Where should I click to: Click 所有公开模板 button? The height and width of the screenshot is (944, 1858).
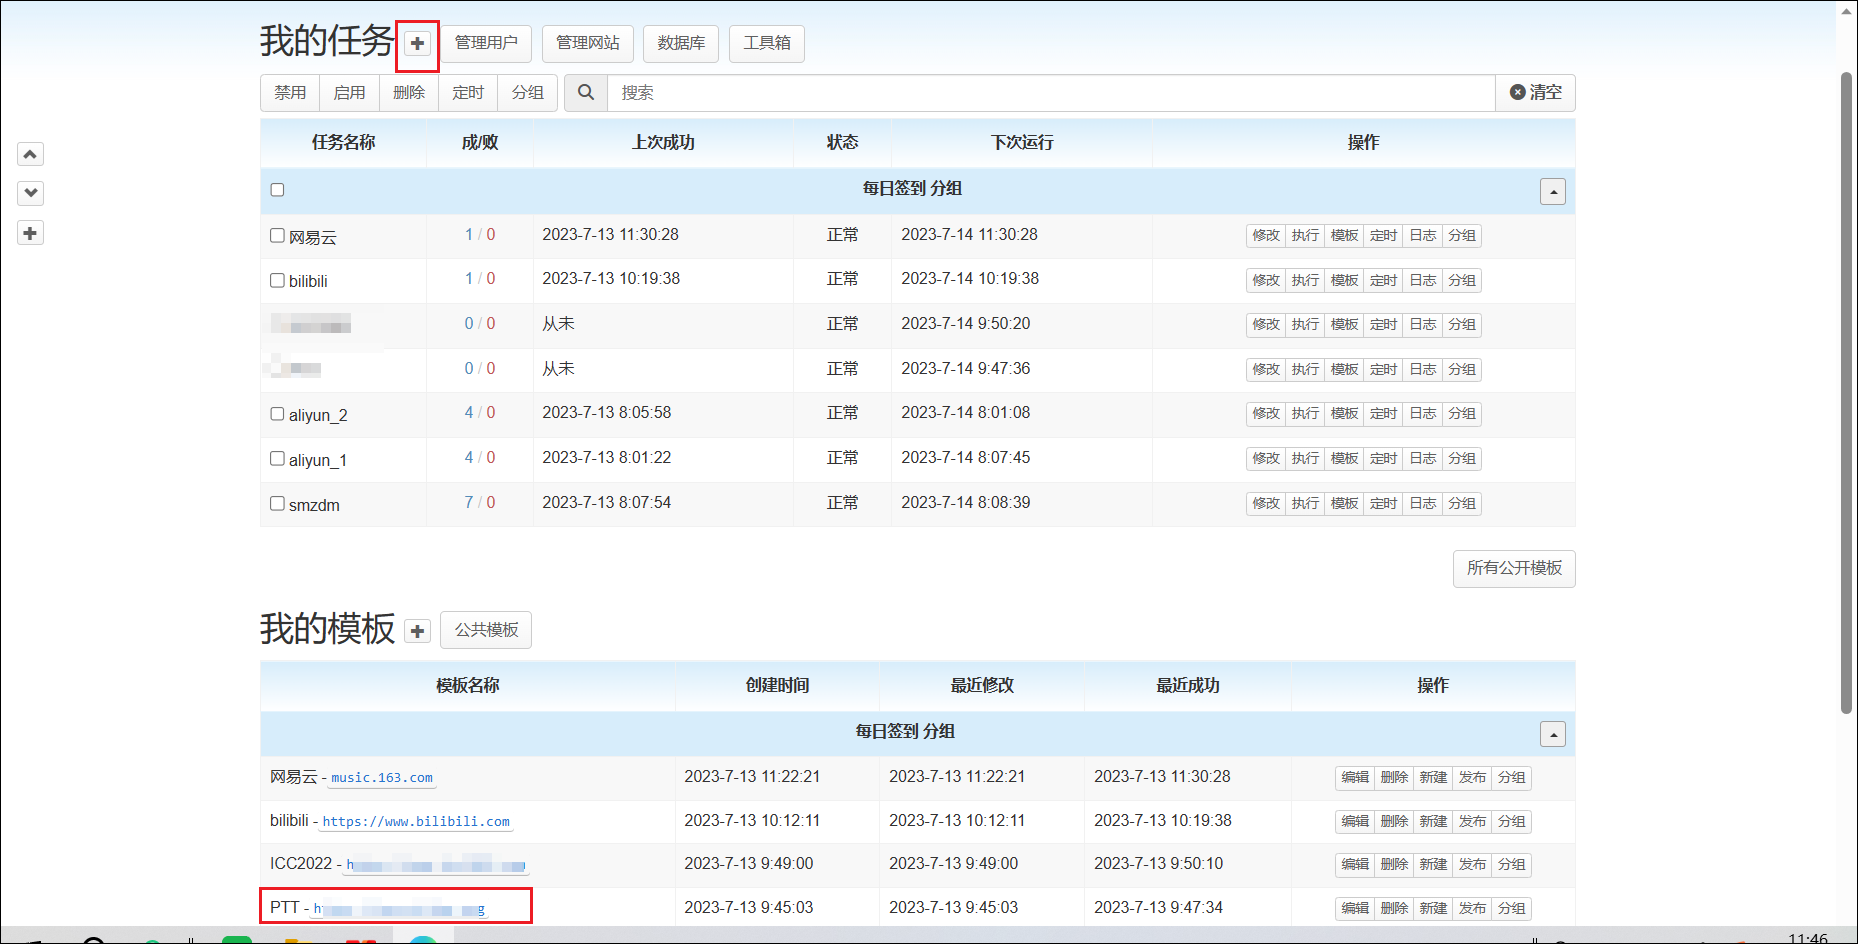(1514, 569)
